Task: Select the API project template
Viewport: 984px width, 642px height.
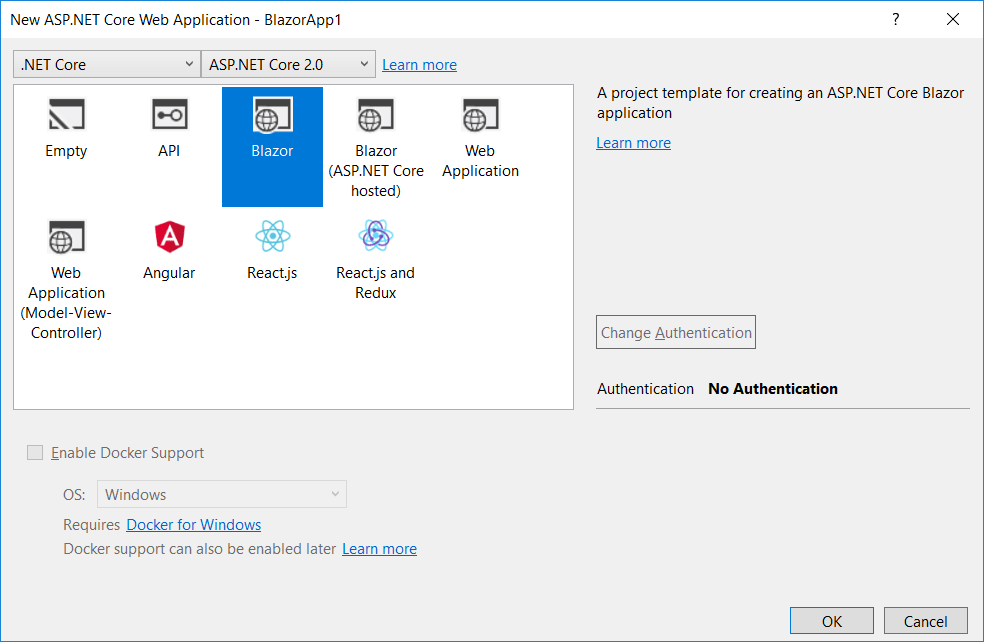Action: point(168,120)
